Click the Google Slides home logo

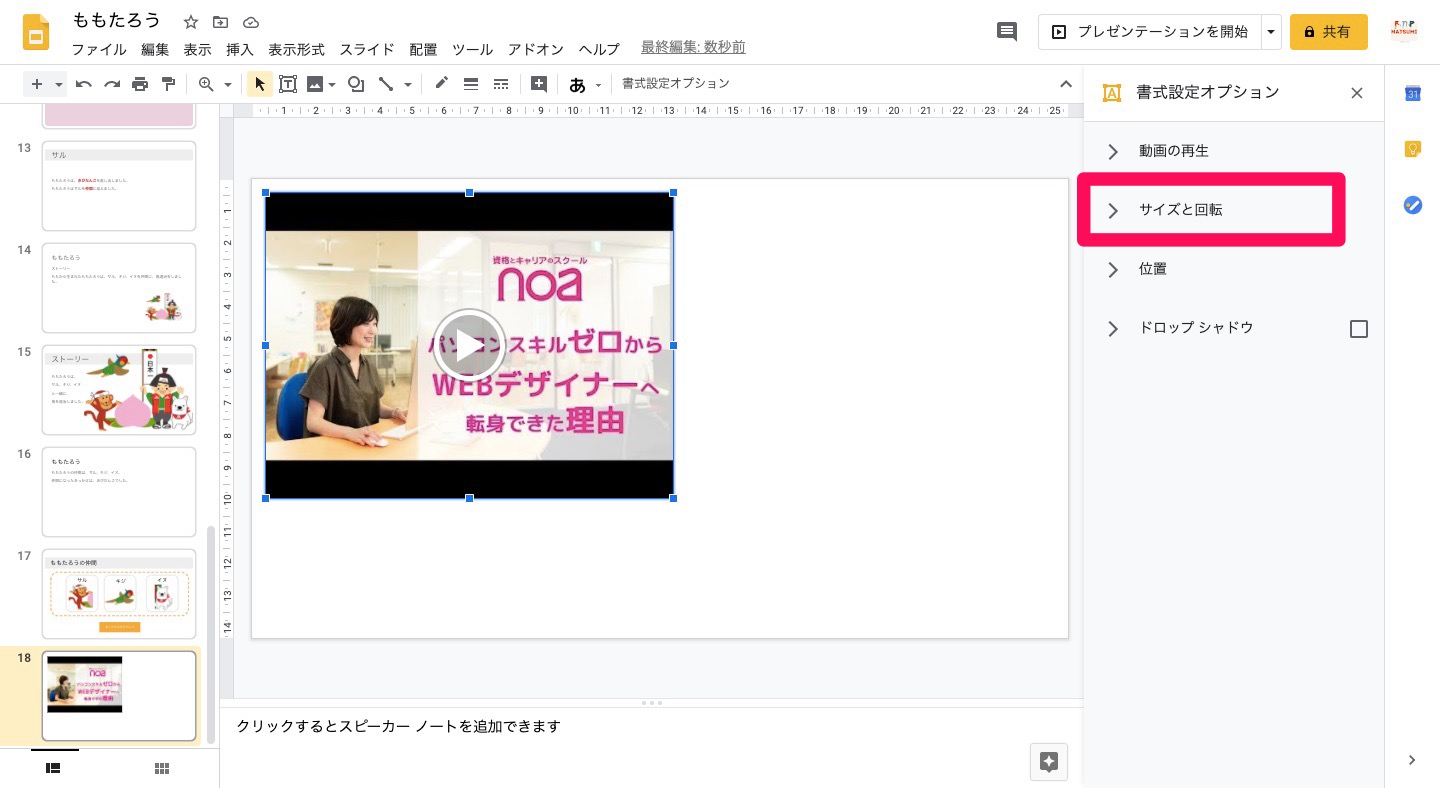coord(37,32)
